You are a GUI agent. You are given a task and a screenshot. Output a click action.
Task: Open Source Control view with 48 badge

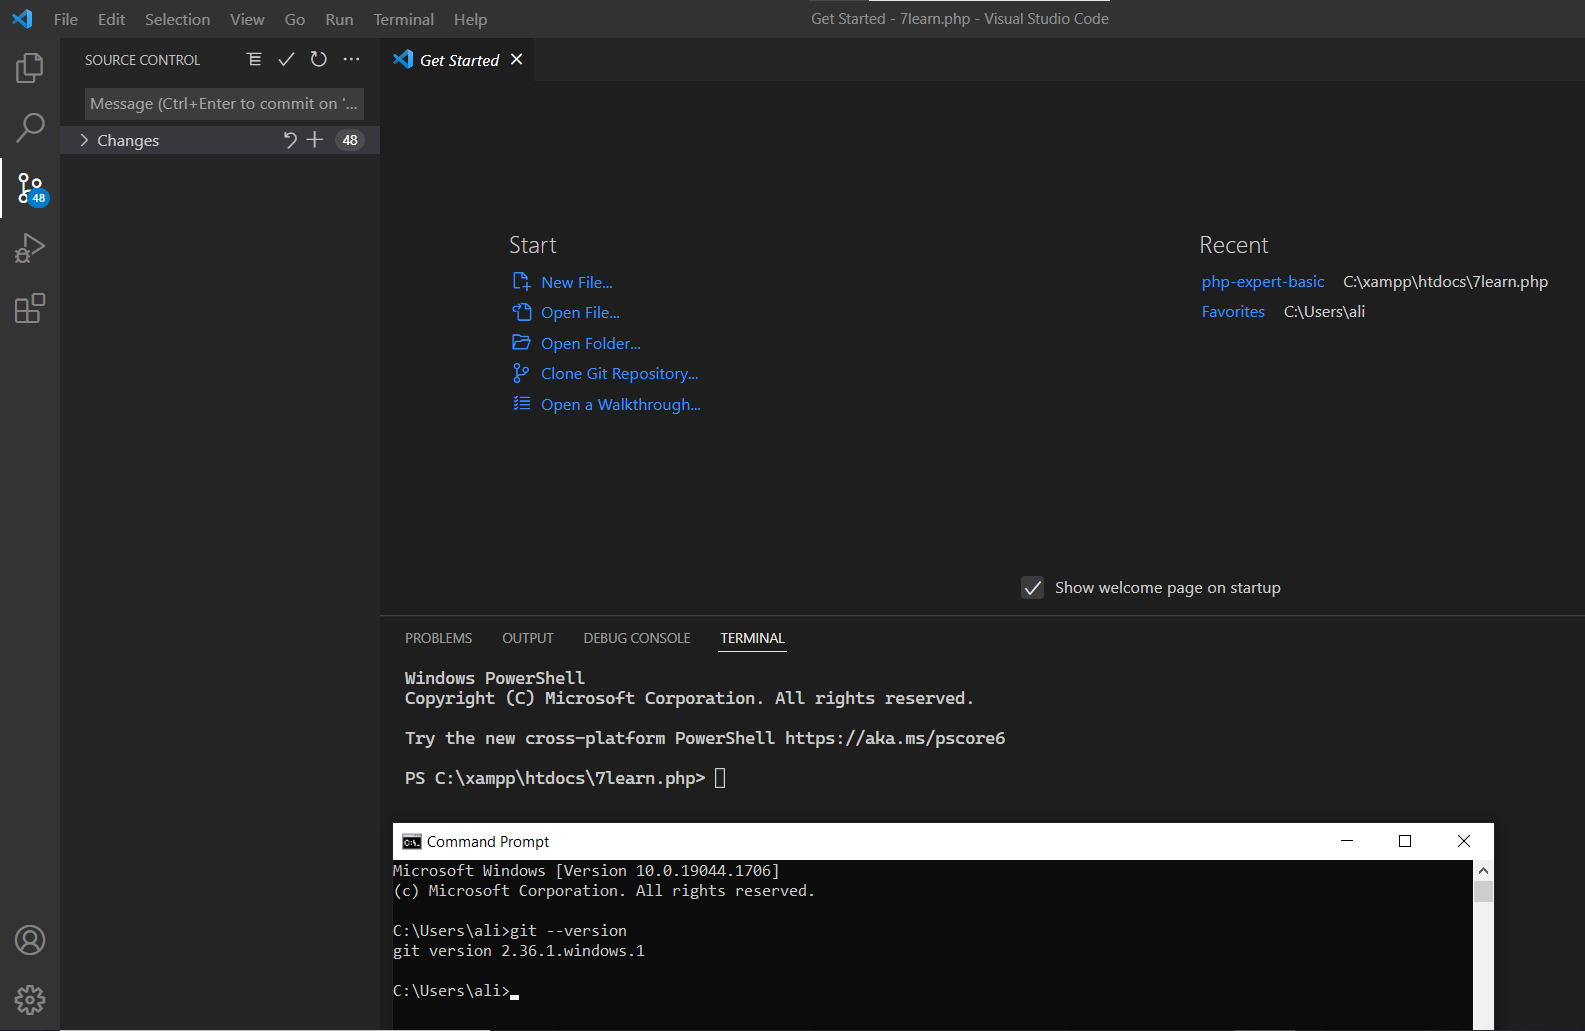coord(31,188)
